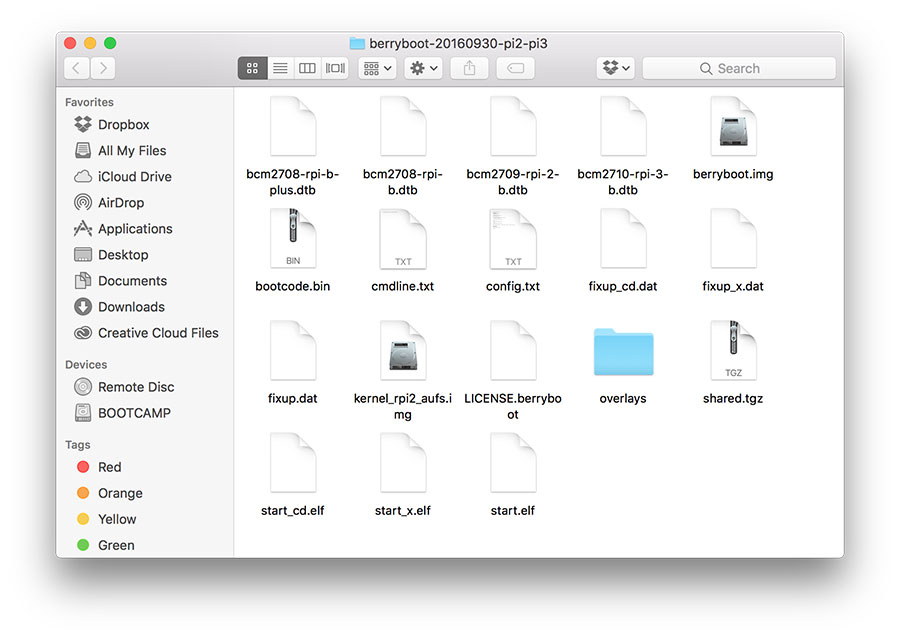Select Downloads in the sidebar
This screenshot has width=900, height=638.
click(130, 307)
